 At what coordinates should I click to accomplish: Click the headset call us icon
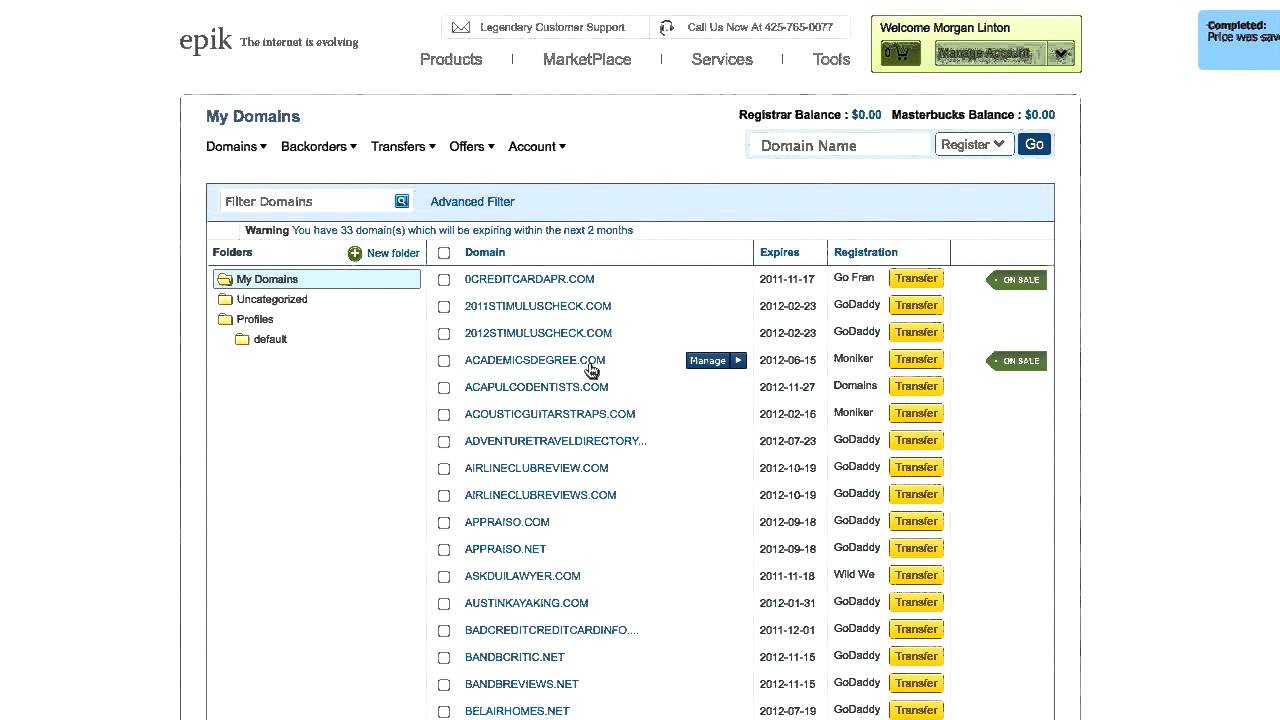click(x=667, y=27)
